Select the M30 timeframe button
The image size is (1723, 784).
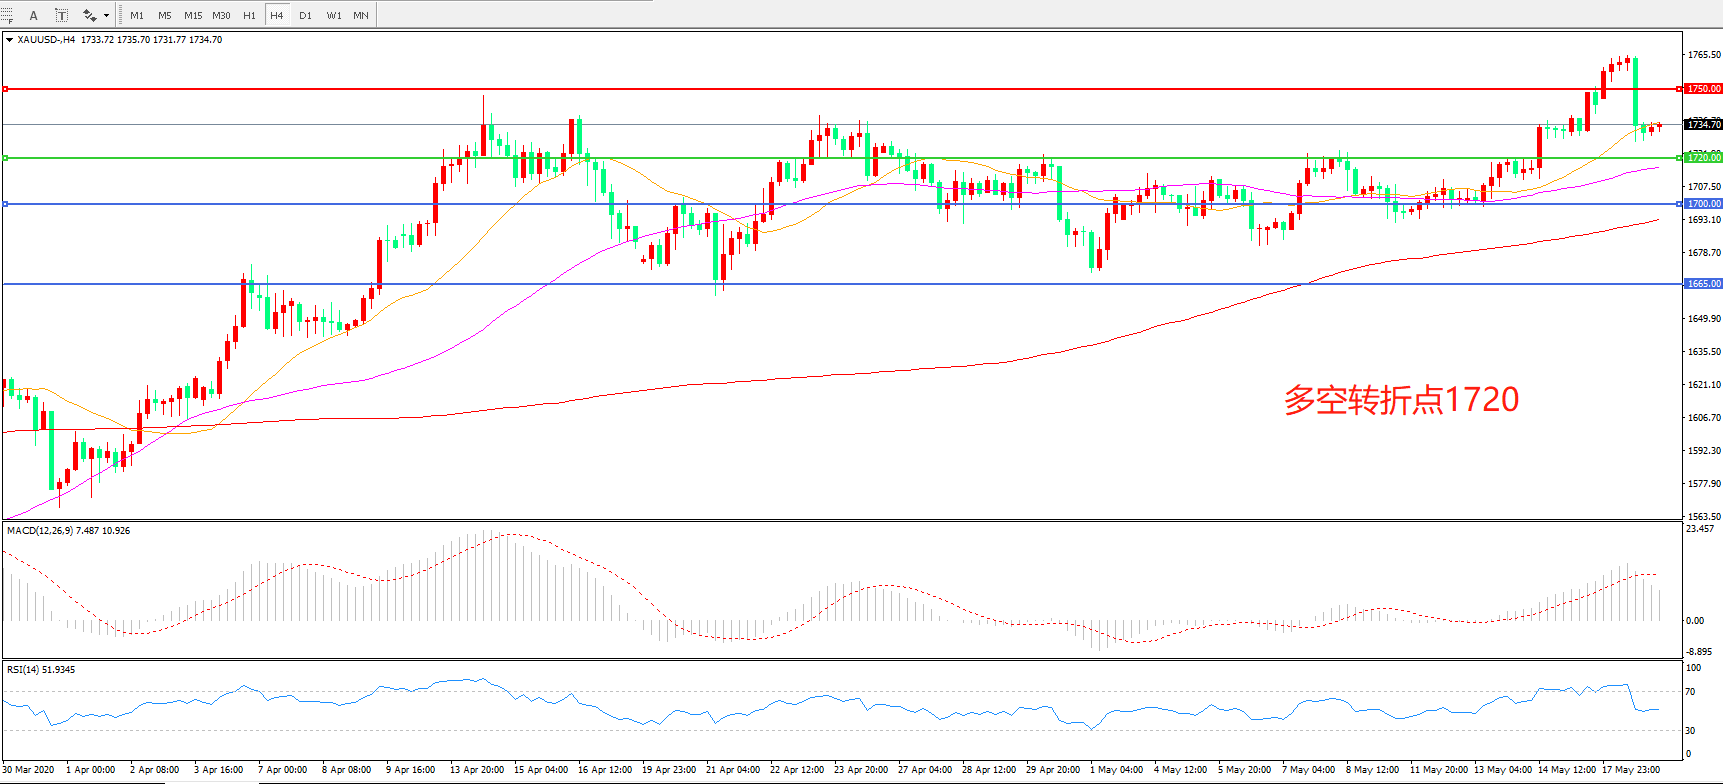click(221, 15)
